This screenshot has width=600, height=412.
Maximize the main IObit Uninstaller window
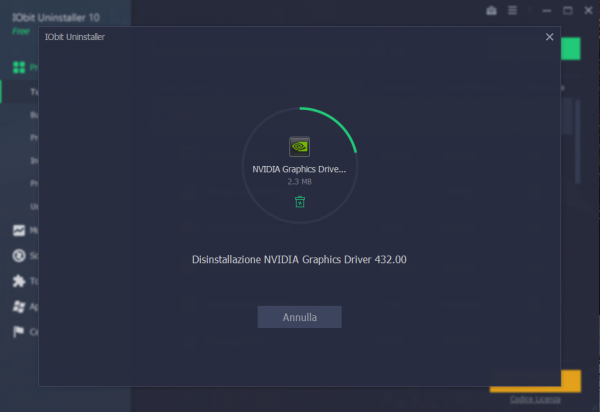click(x=567, y=11)
